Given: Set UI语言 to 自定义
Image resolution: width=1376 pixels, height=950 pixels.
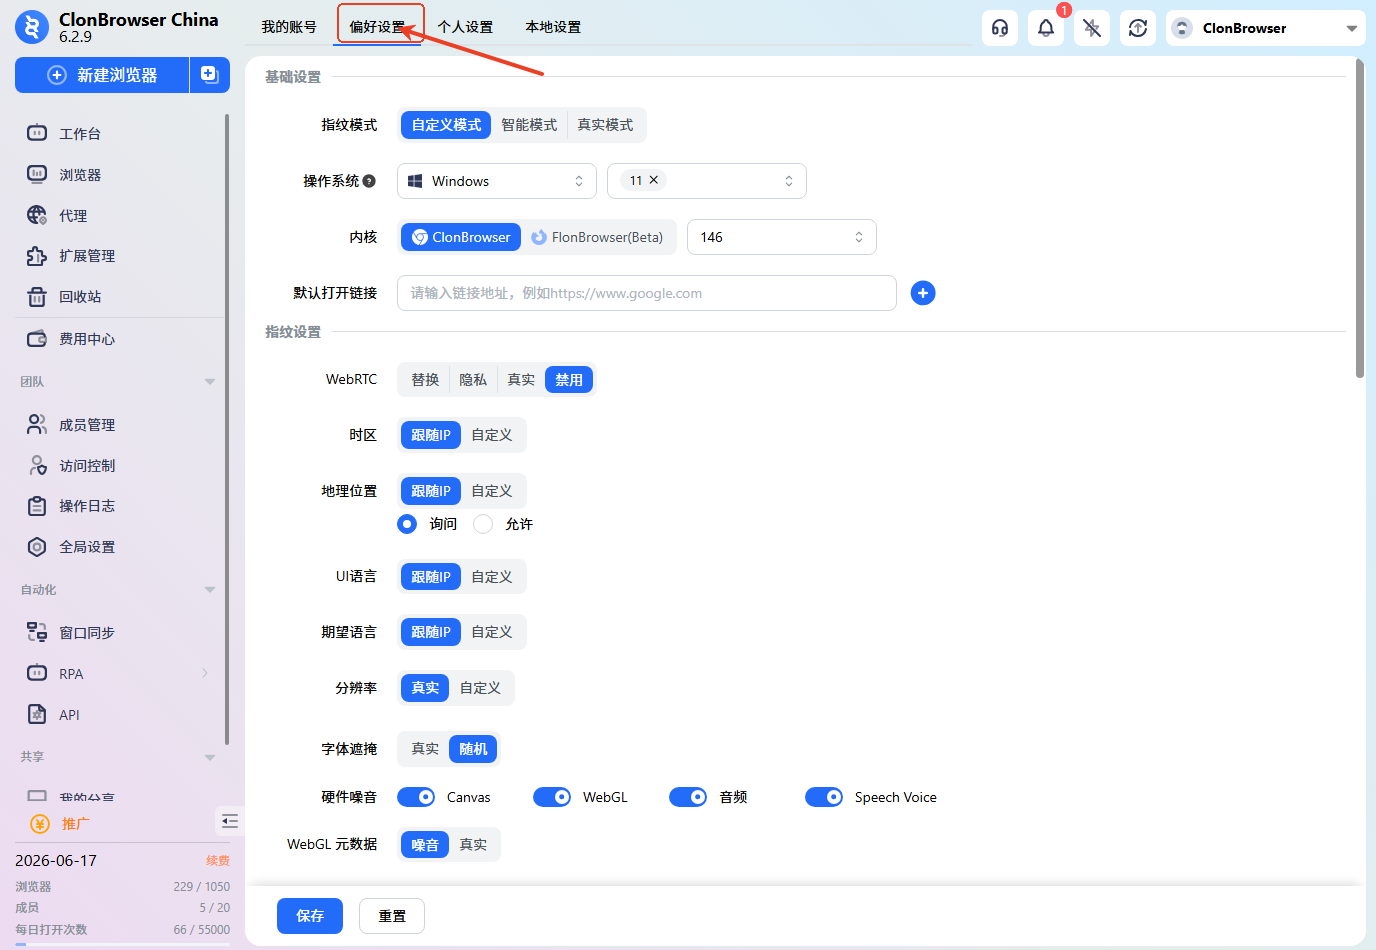Looking at the screenshot, I should point(492,577).
